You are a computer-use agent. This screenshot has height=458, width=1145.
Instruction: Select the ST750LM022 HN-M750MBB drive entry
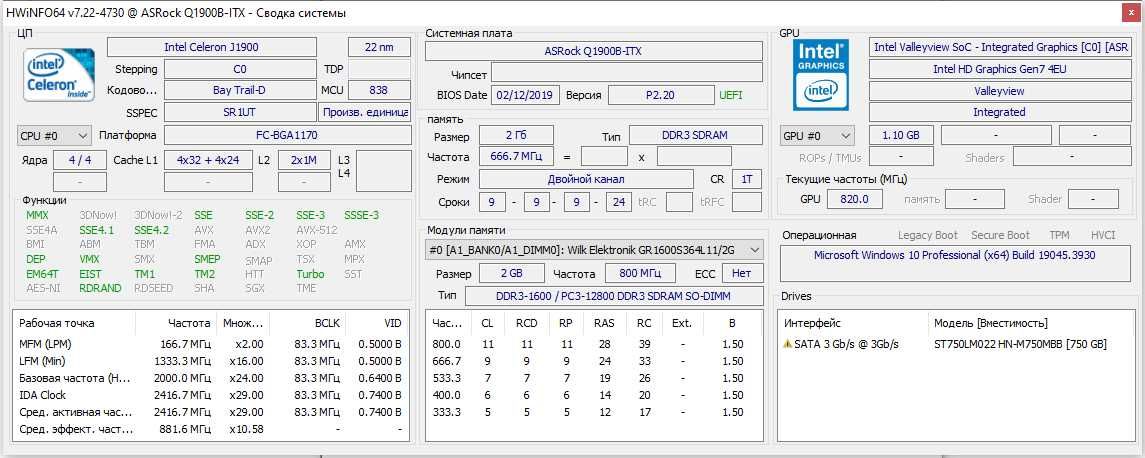1020,344
